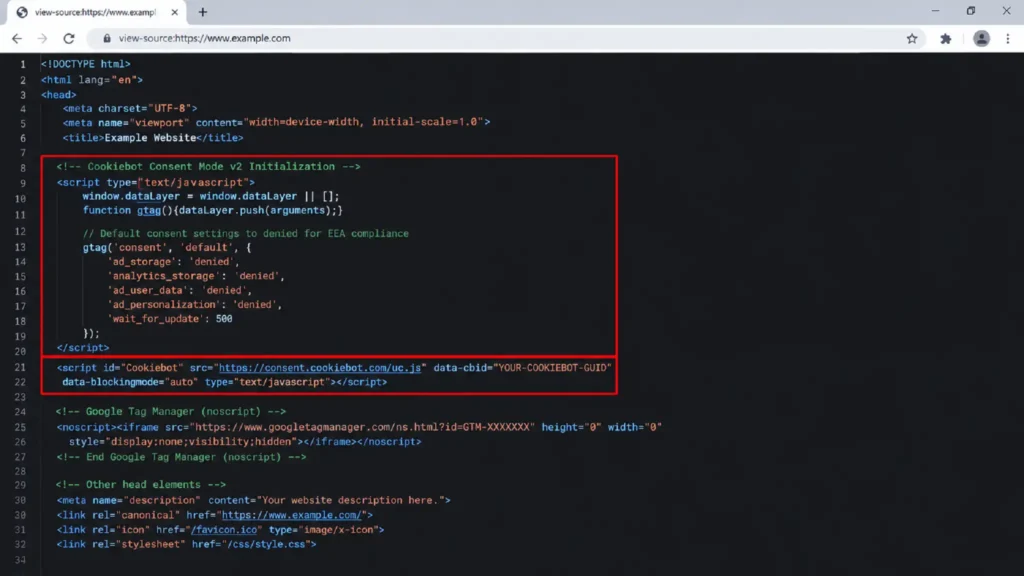Reload the view-source page
The width and height of the screenshot is (1024, 576).
(69, 39)
